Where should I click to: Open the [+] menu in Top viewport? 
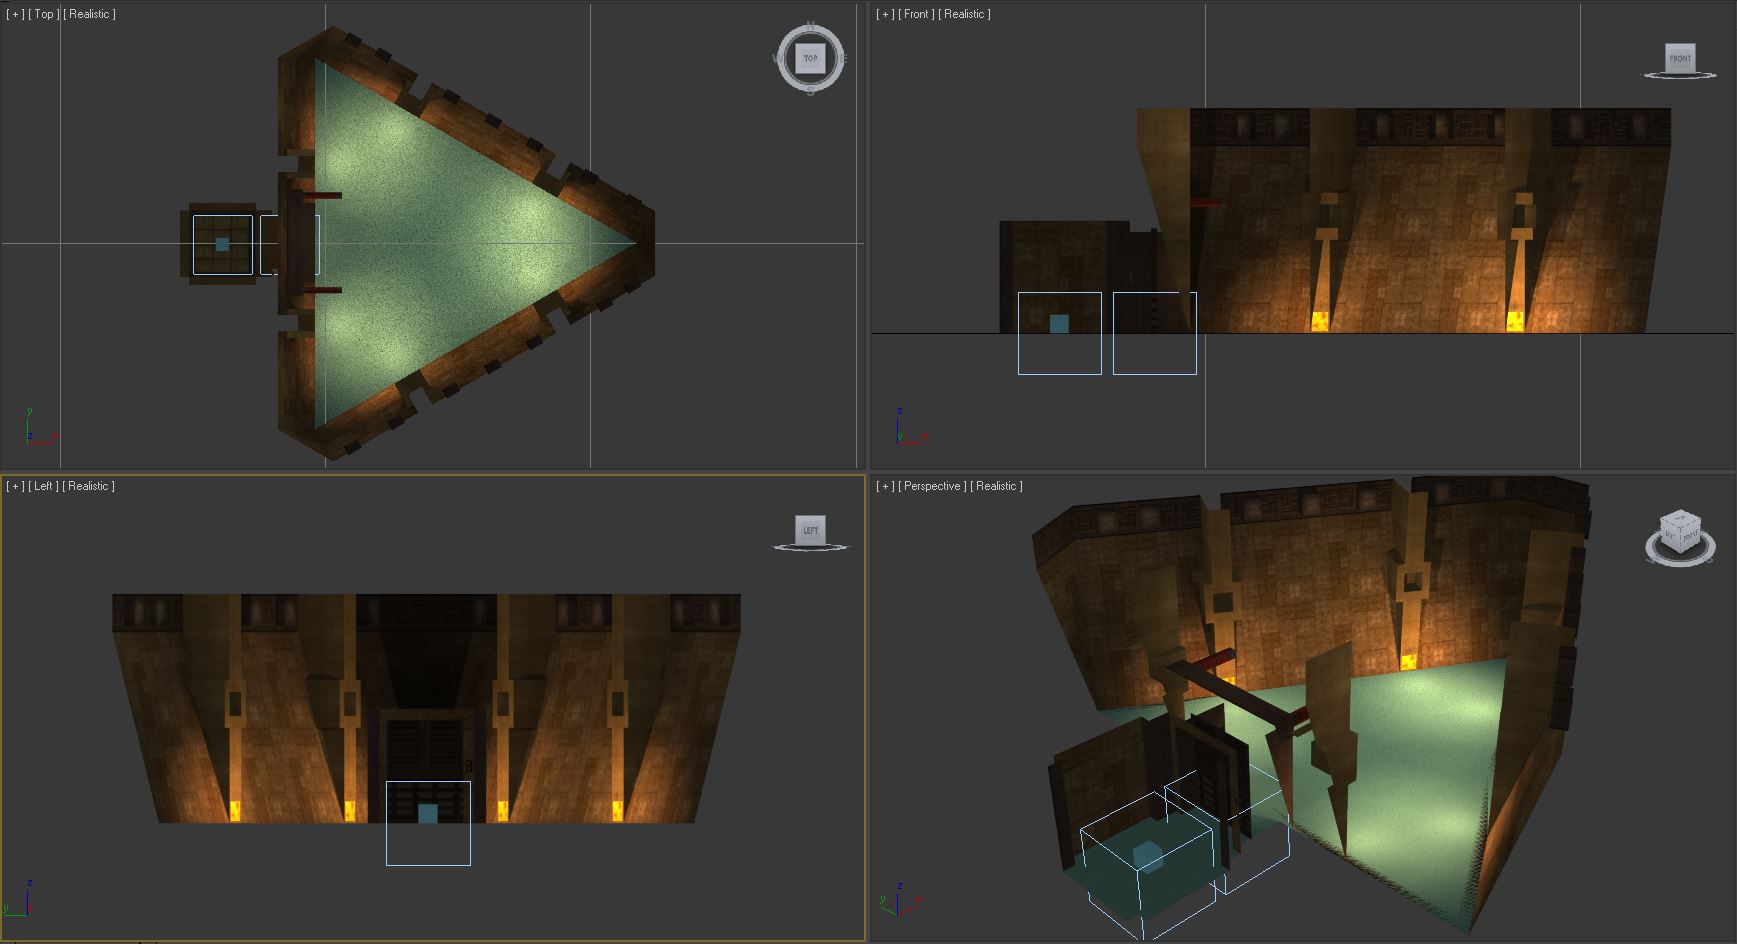coord(15,14)
